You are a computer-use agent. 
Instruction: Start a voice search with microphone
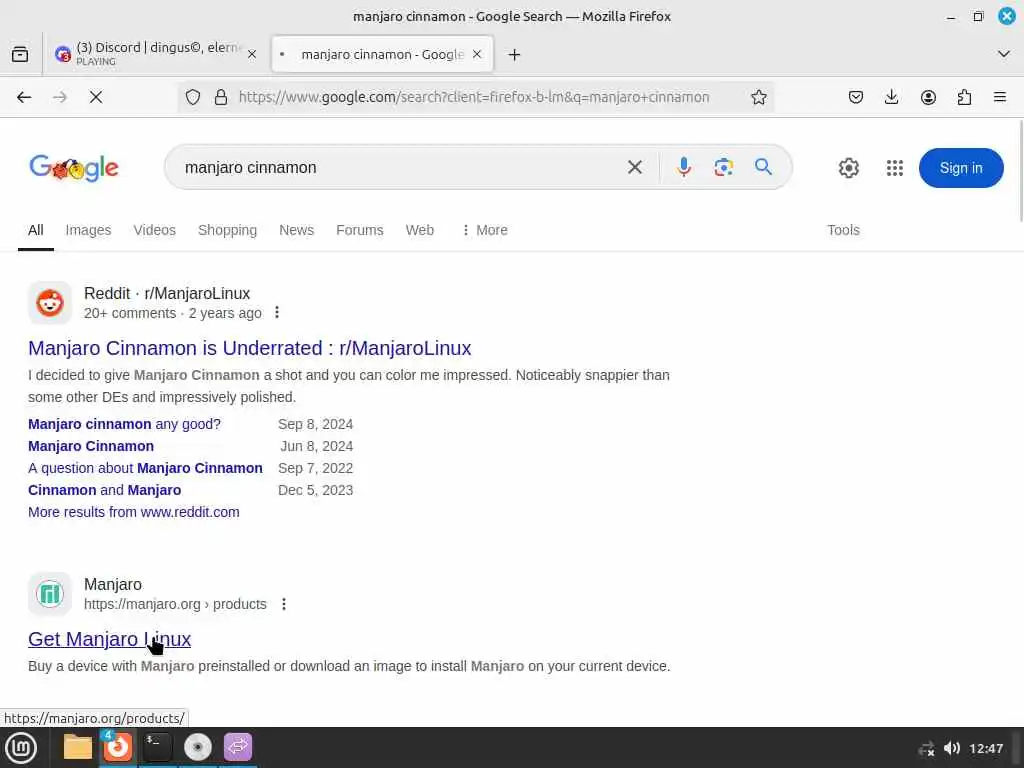click(x=684, y=168)
